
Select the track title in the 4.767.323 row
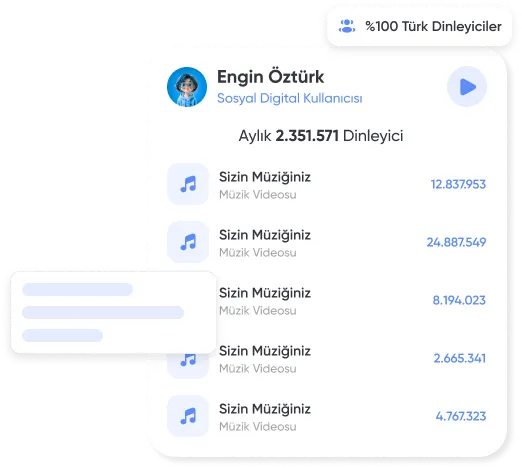click(x=265, y=409)
